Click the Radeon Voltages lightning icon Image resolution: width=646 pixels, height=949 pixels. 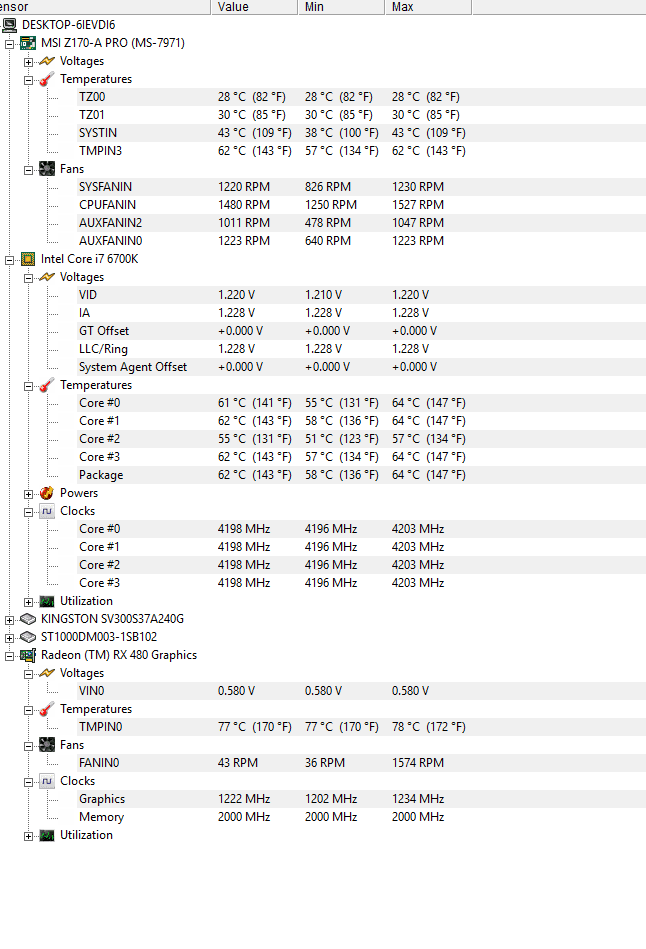(47, 673)
